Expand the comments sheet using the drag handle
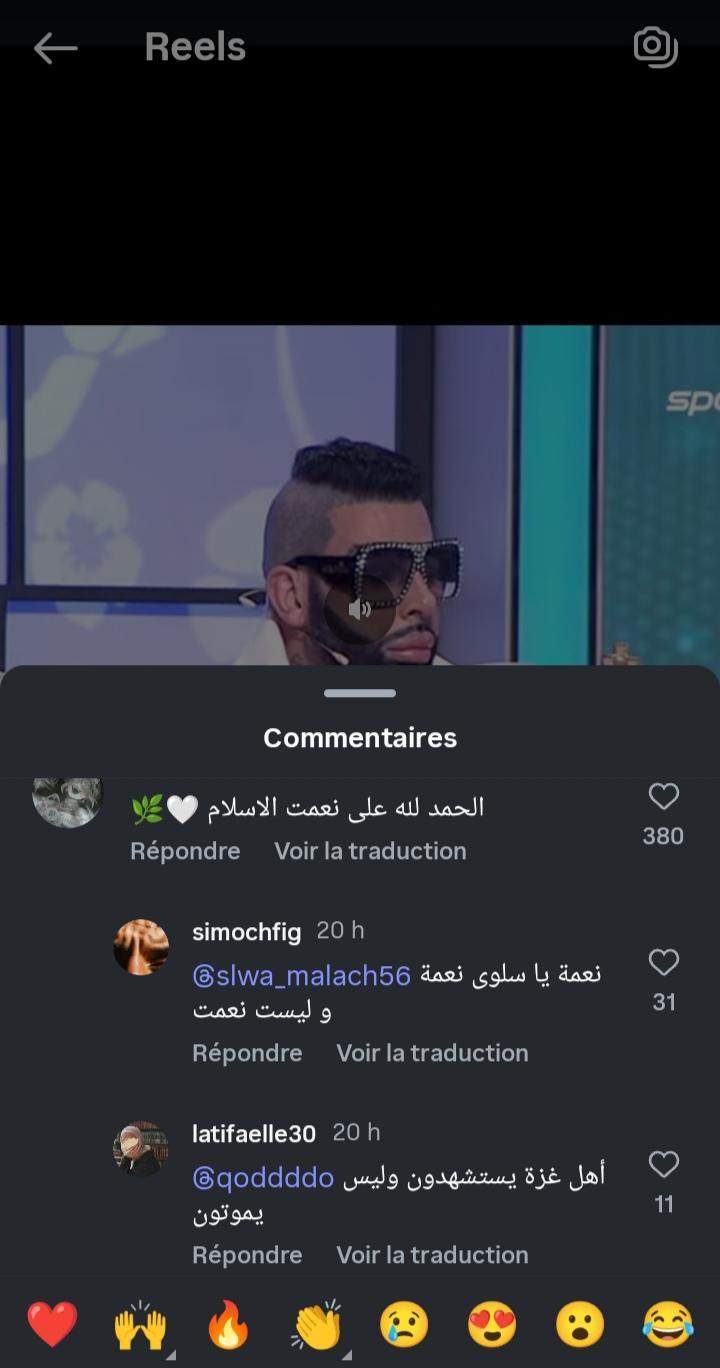The width and height of the screenshot is (720, 1368). pos(360,693)
